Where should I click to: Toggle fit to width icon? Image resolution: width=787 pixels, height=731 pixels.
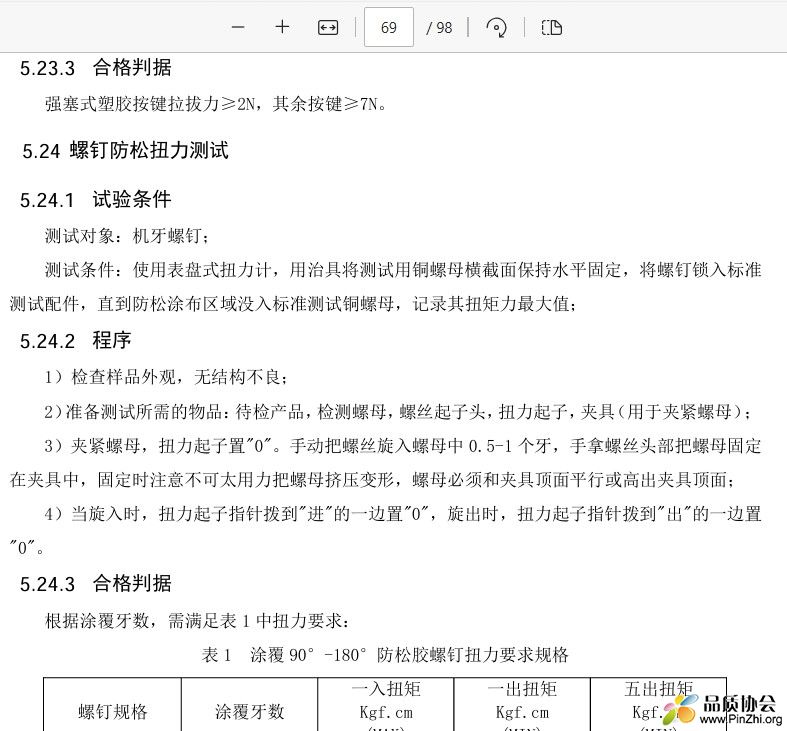point(328,27)
